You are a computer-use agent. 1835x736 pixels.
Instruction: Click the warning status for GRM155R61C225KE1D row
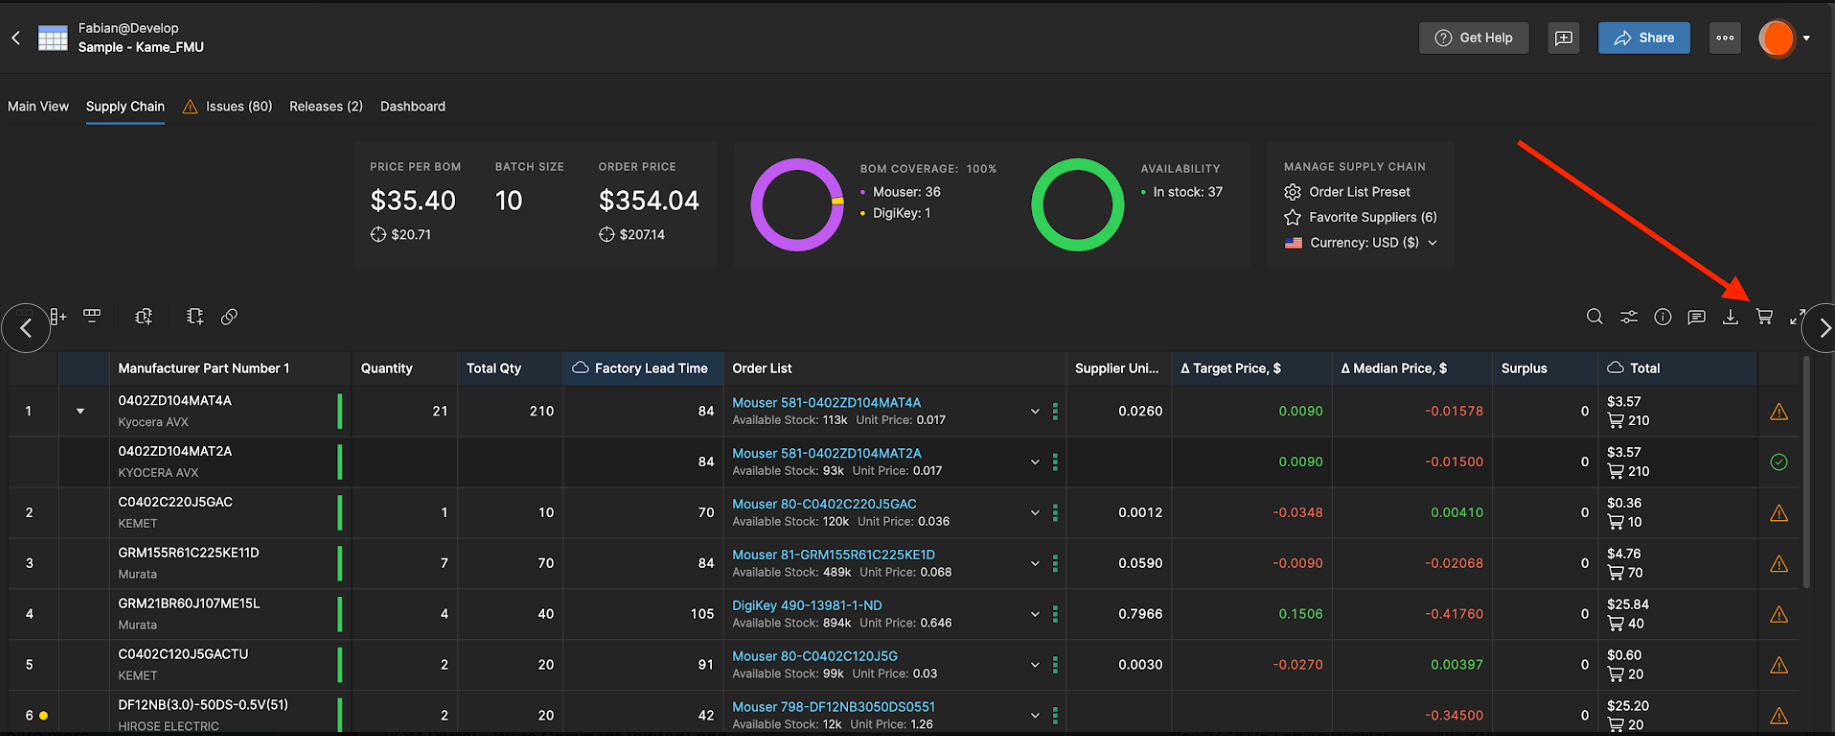pos(1779,563)
